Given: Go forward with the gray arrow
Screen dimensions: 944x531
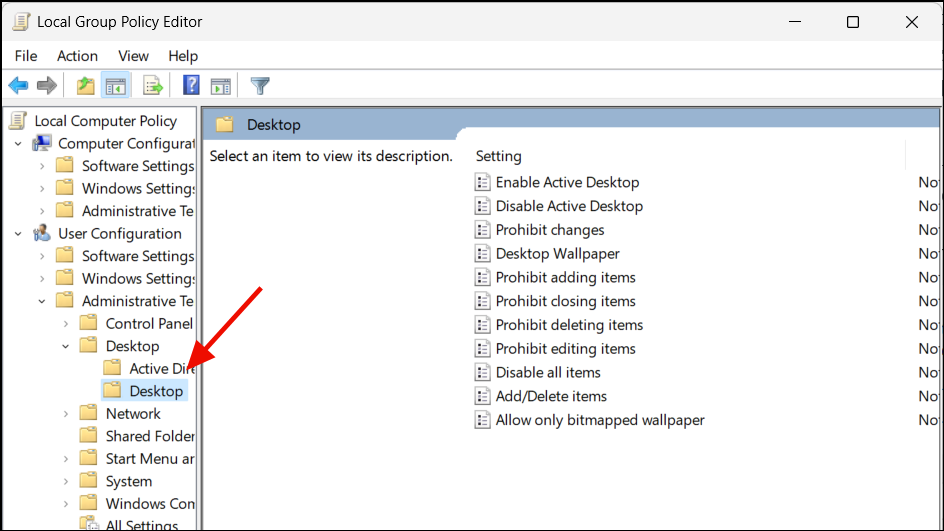Looking at the screenshot, I should pyautogui.click(x=46, y=86).
